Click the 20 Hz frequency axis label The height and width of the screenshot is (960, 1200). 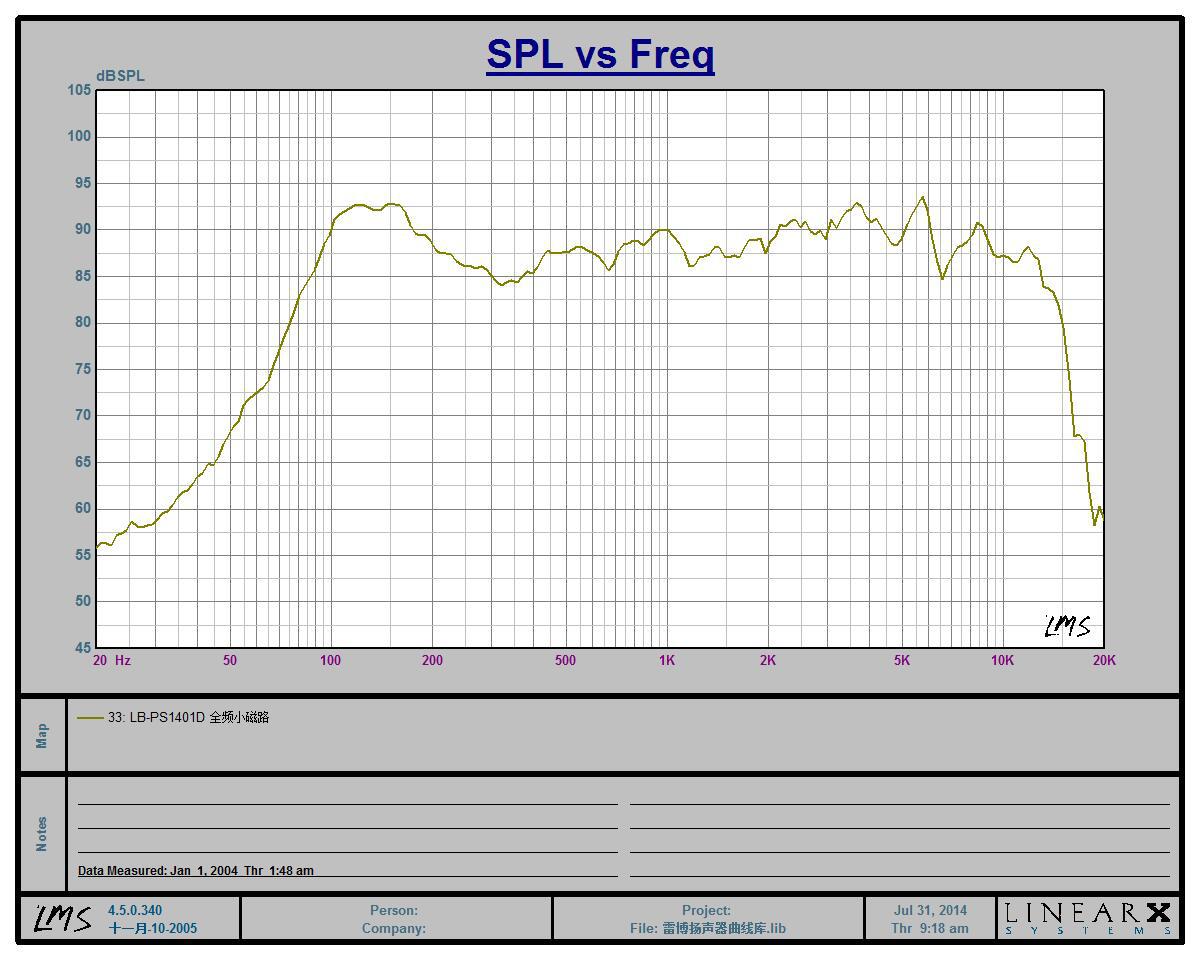pyautogui.click(x=112, y=660)
